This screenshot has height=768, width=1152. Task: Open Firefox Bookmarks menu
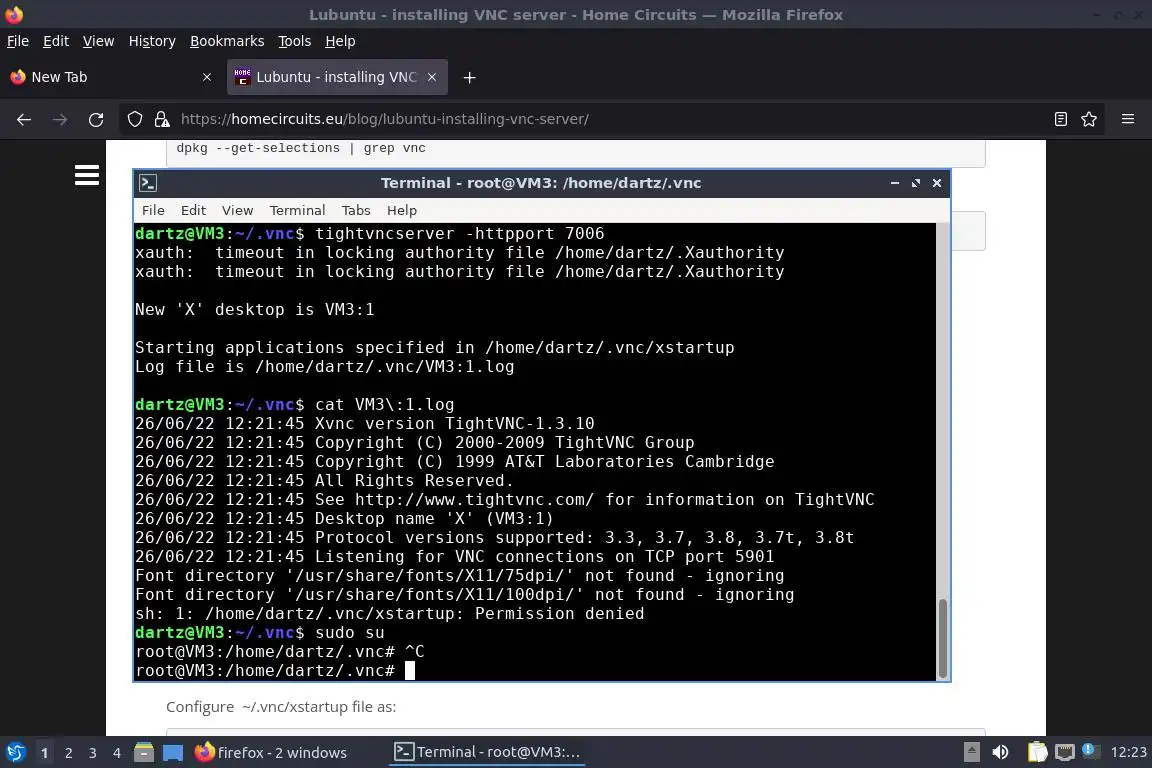pyautogui.click(x=227, y=41)
